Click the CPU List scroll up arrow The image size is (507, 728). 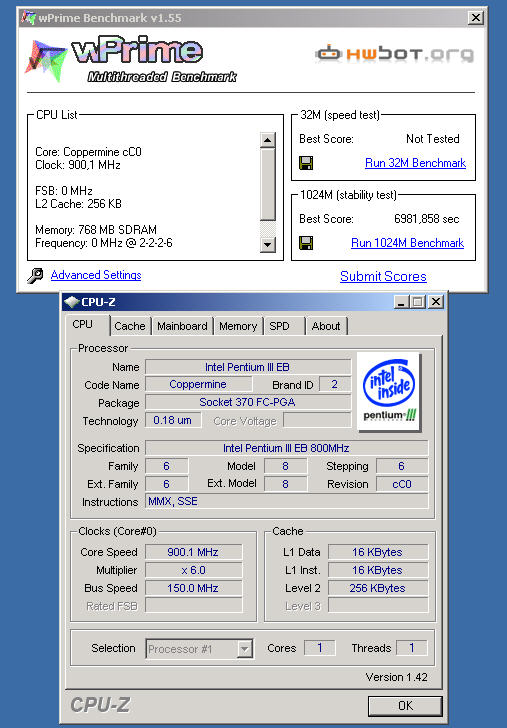click(268, 140)
